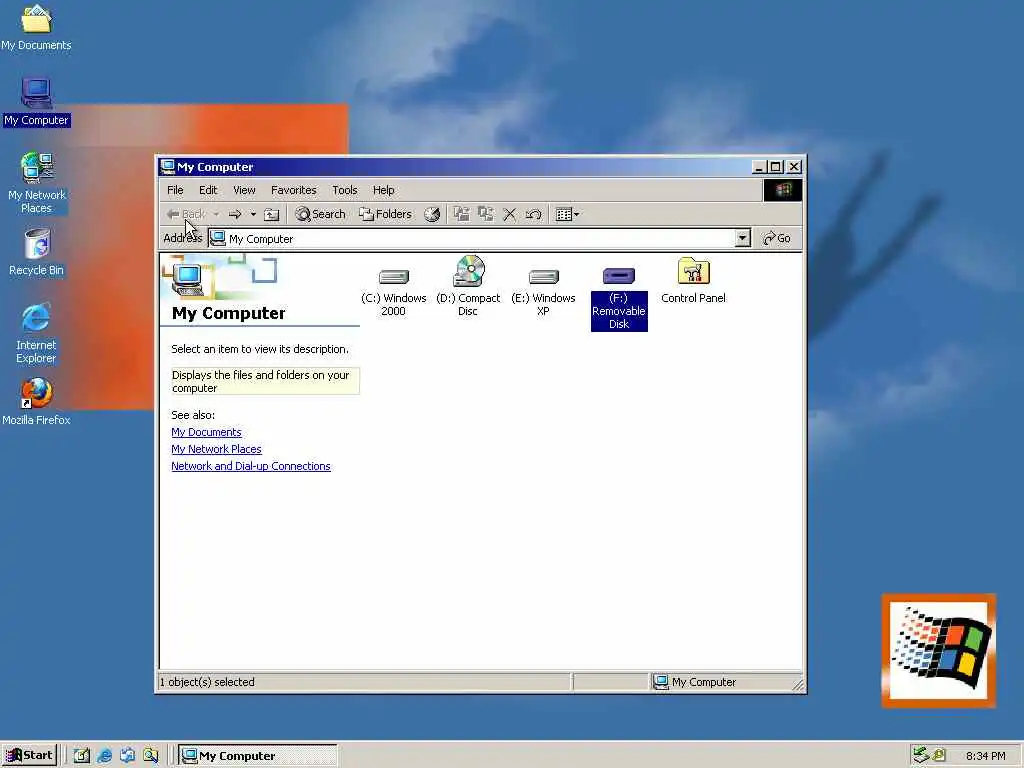1024x768 pixels.
Task: Open the Forward history dropdown arrow
Action: point(253,214)
